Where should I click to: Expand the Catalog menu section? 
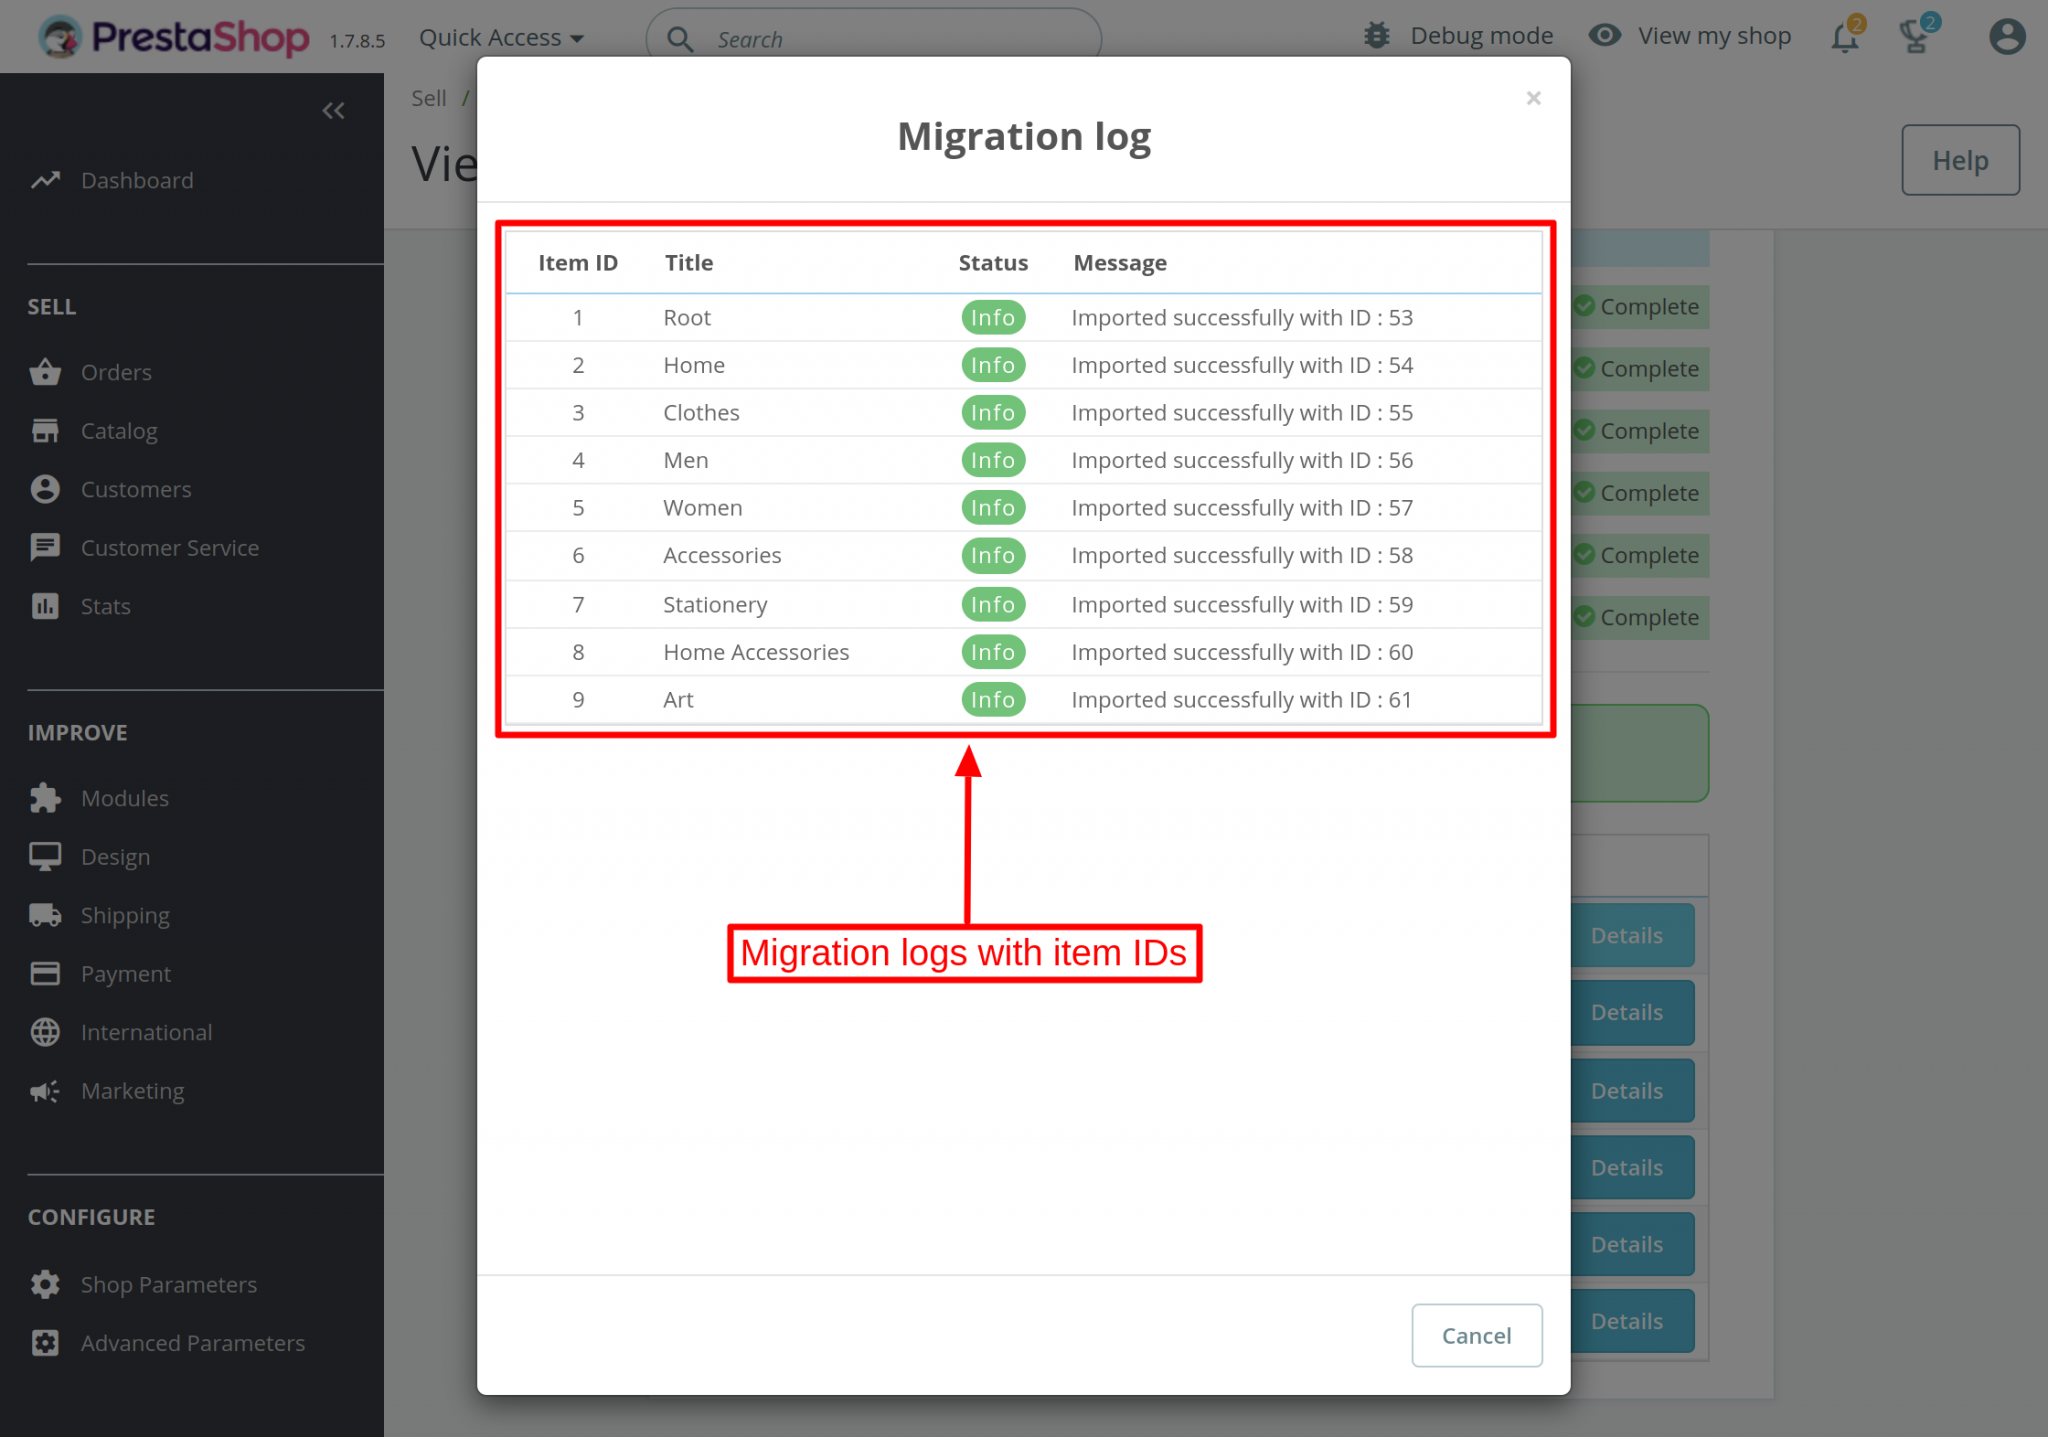click(119, 431)
